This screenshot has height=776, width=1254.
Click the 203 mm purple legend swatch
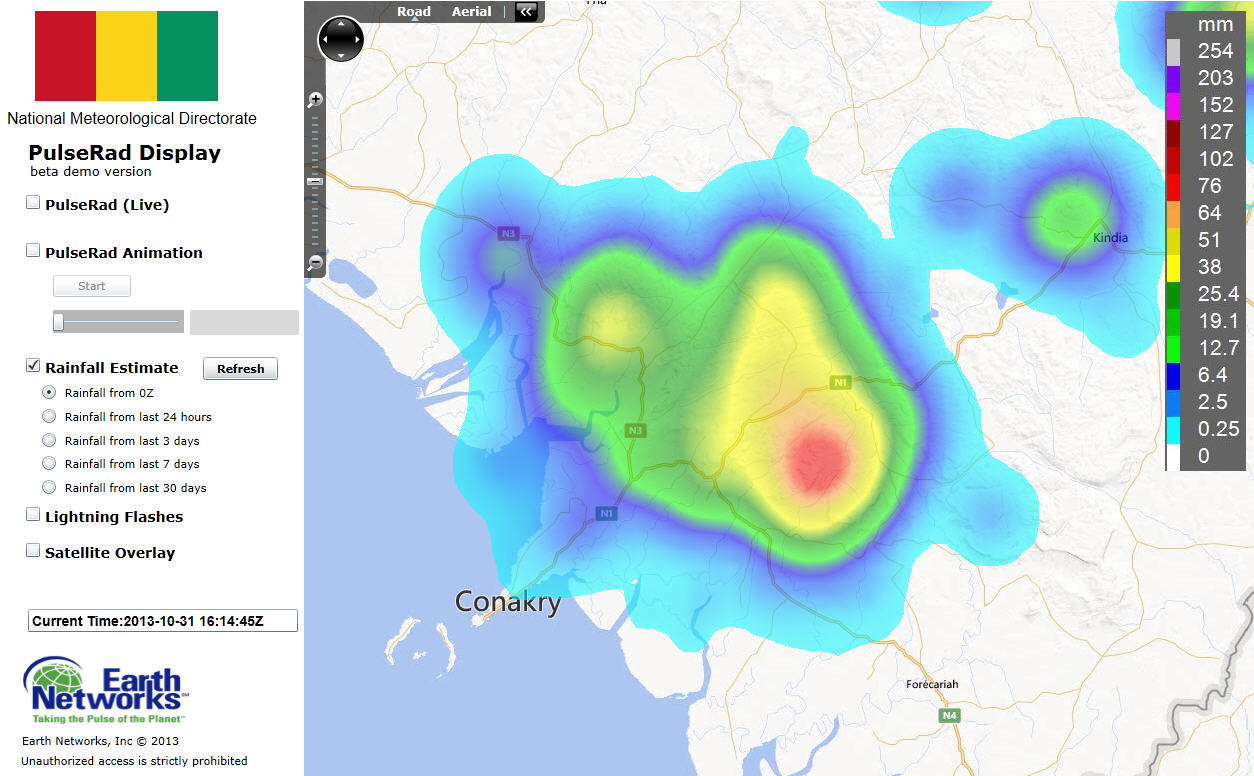tap(1174, 78)
